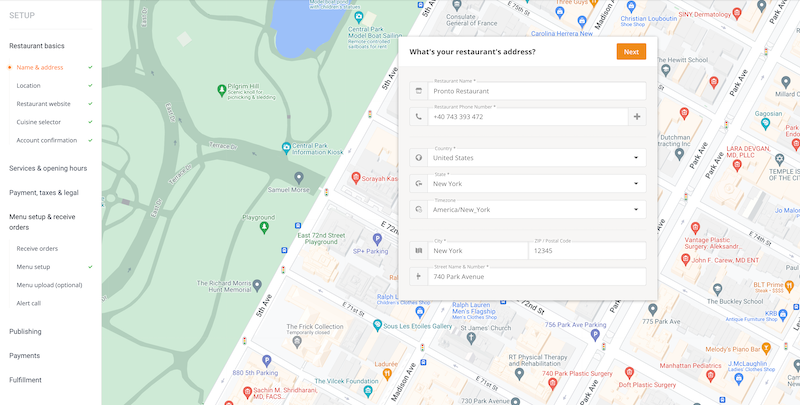Click the city map icon beside City
The width and height of the screenshot is (800, 405).
pyautogui.click(x=419, y=250)
